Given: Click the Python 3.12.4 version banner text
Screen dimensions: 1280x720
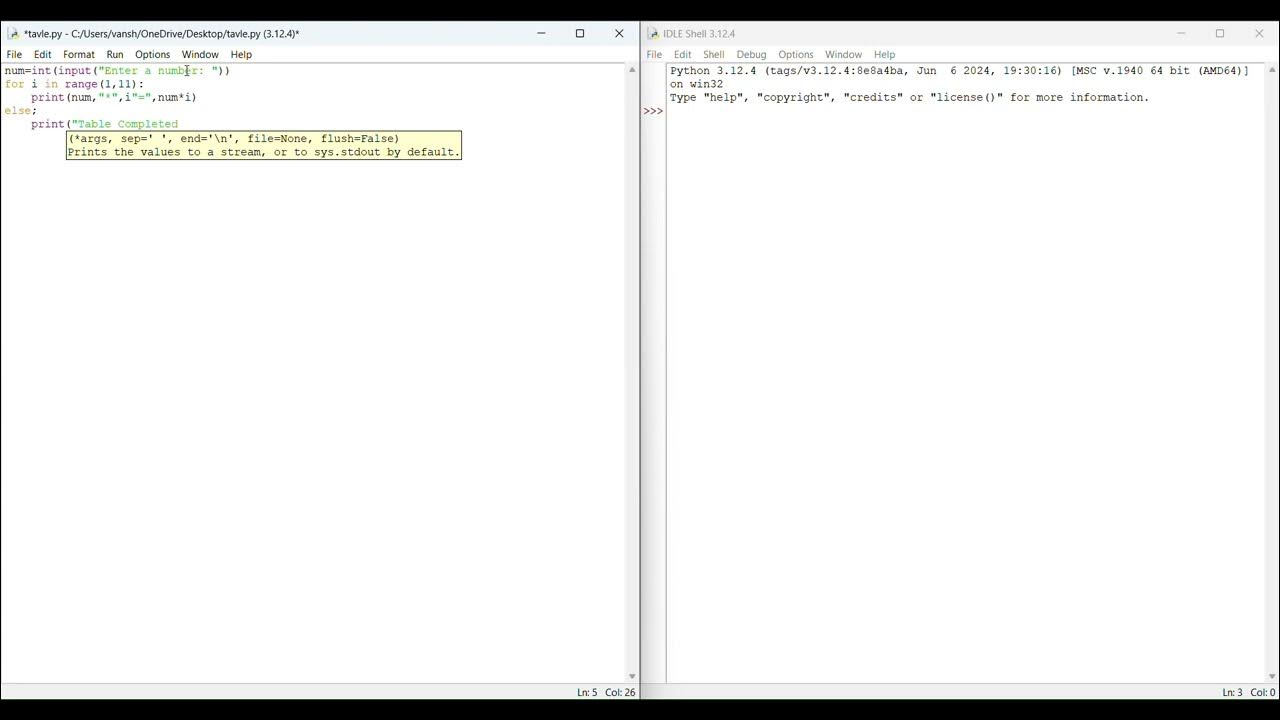Looking at the screenshot, I should 959,77.
